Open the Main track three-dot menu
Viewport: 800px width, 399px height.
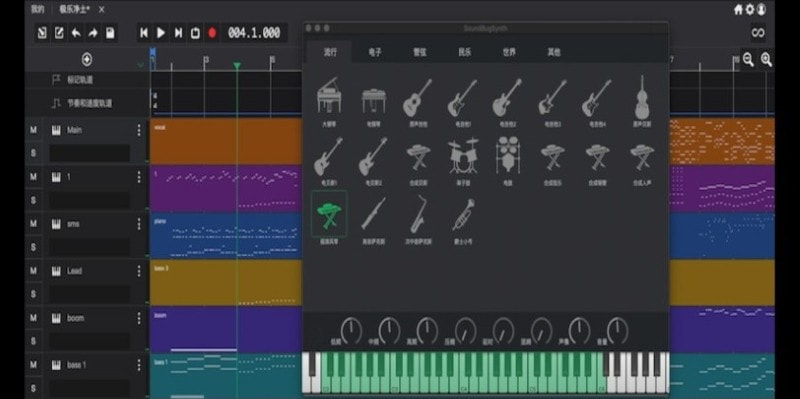(138, 131)
